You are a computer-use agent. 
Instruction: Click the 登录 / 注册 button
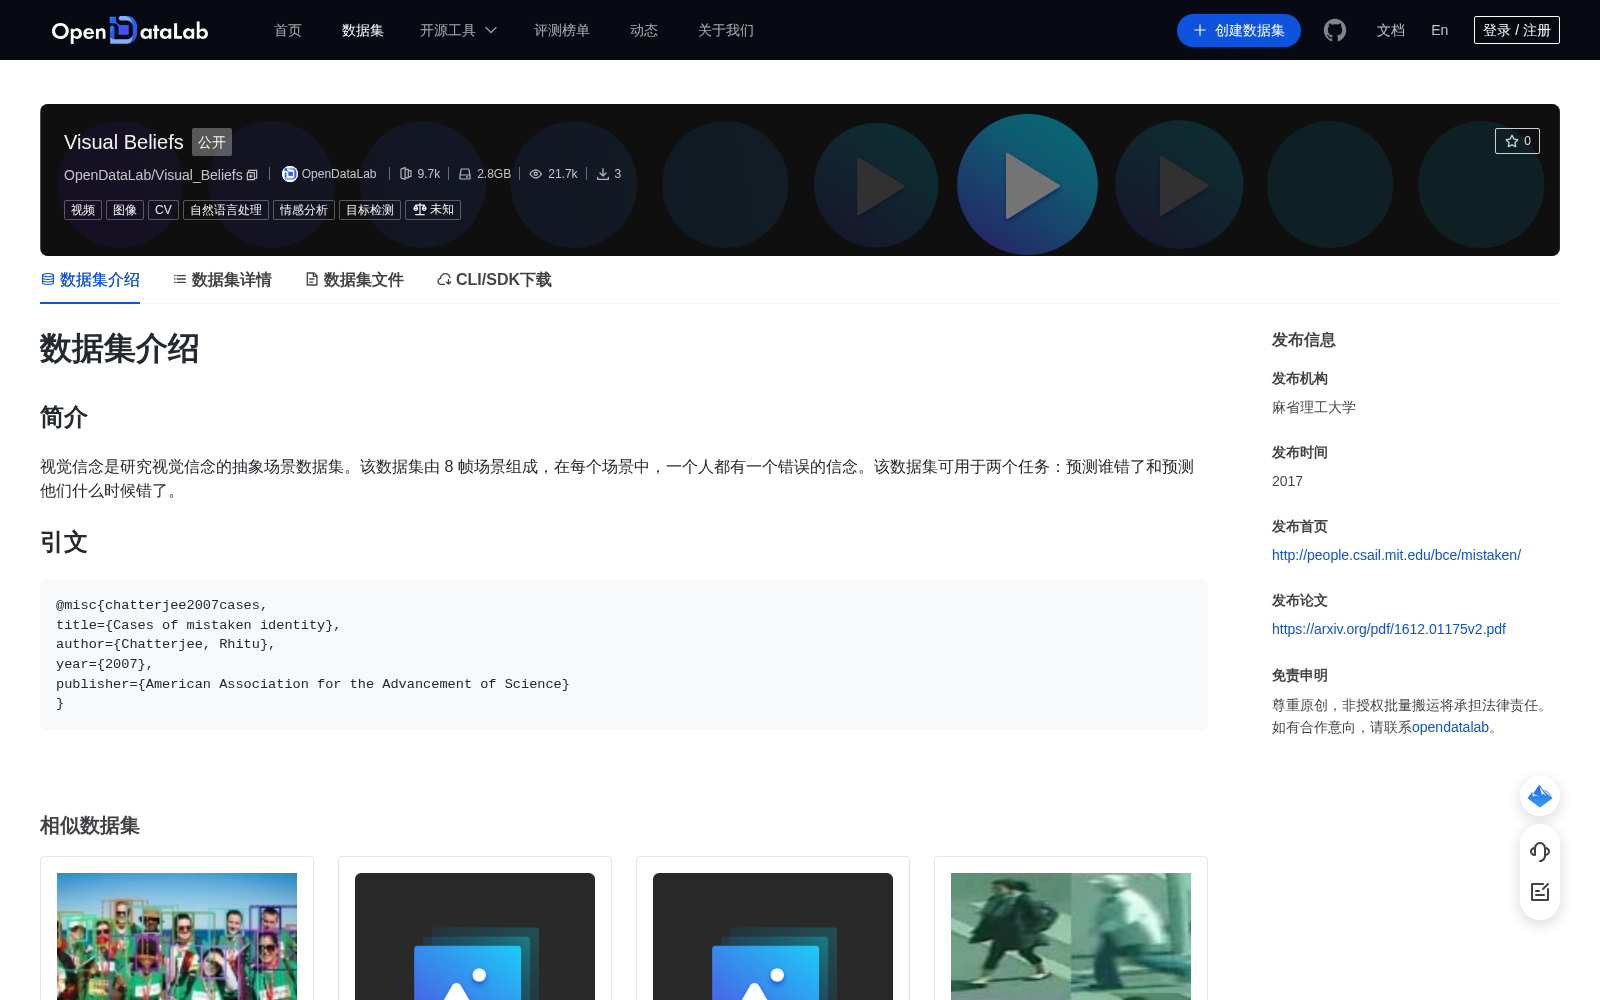[1517, 30]
